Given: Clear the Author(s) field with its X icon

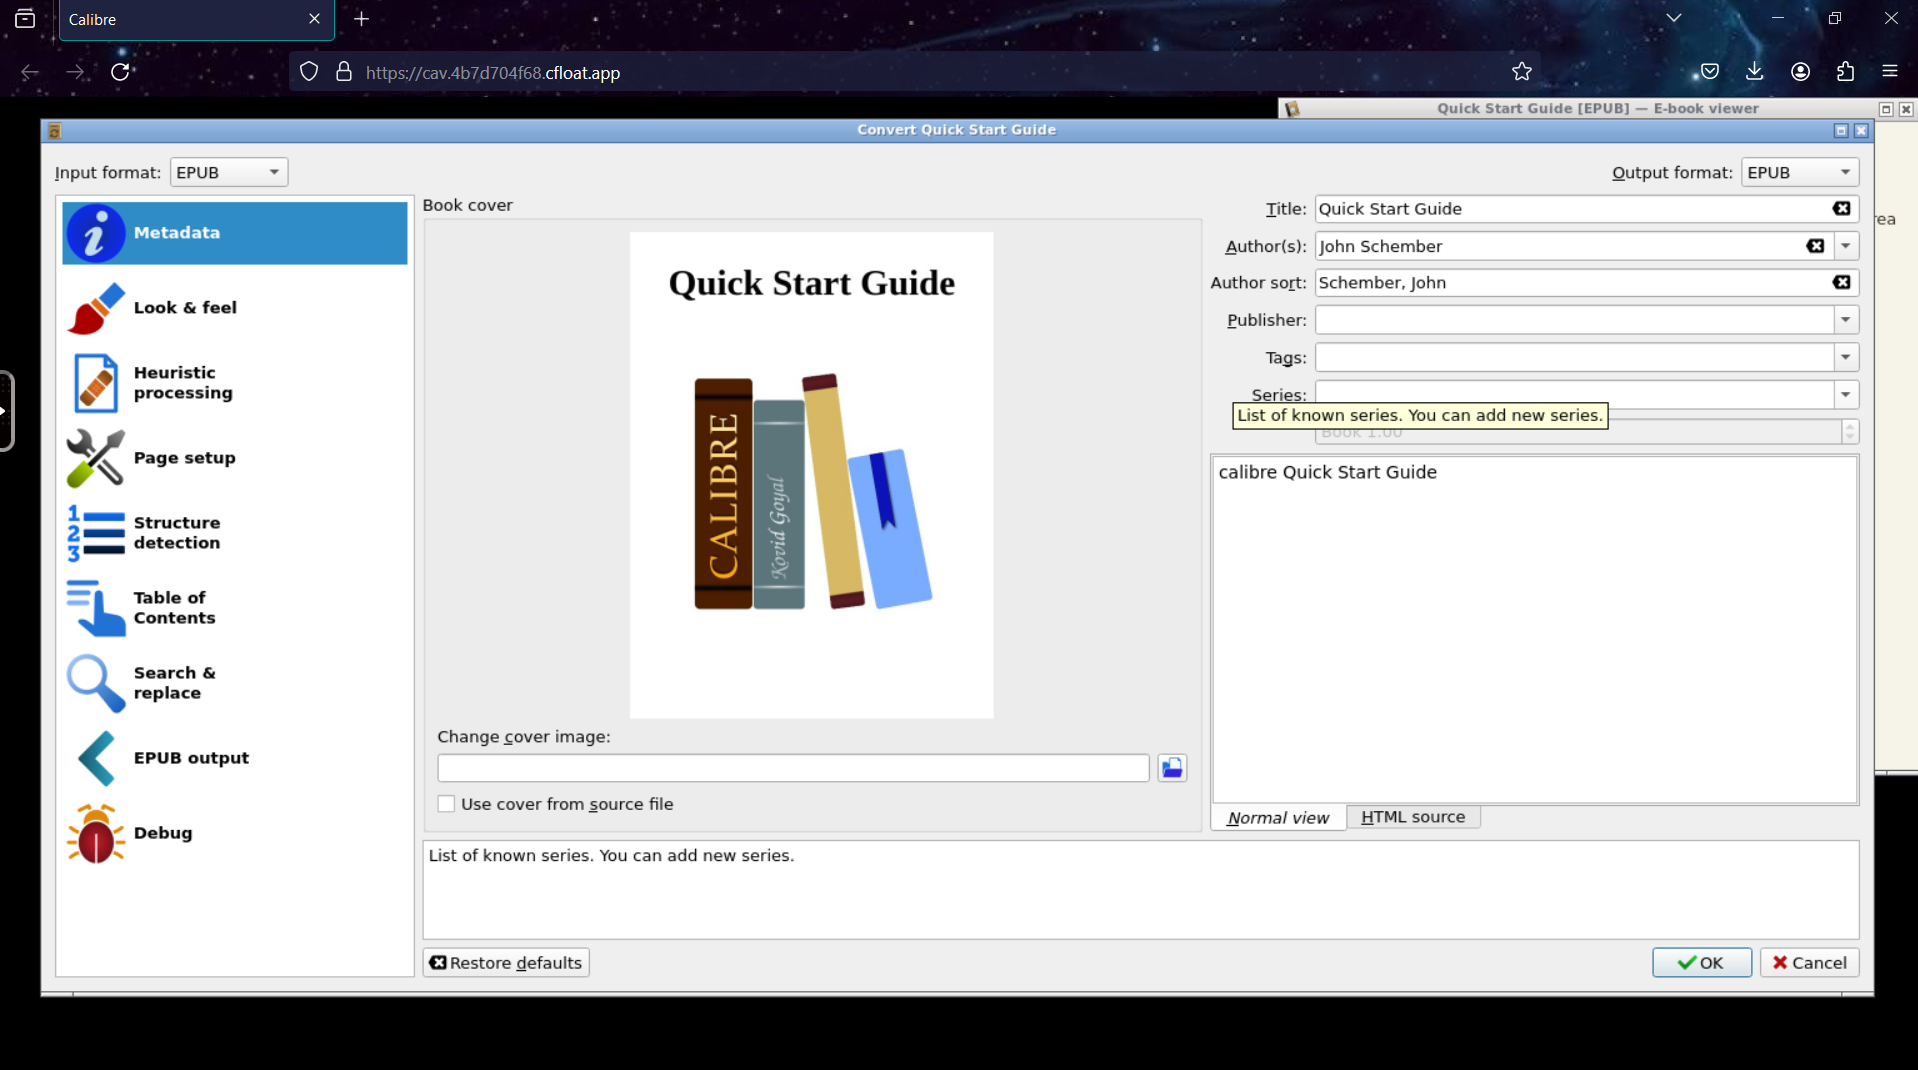Looking at the screenshot, I should pyautogui.click(x=1815, y=246).
